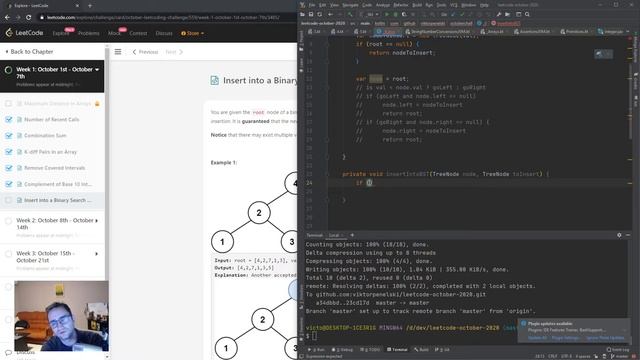
Task: Click Save All icon in IntelliJ toolbar
Action: click(311, 14)
